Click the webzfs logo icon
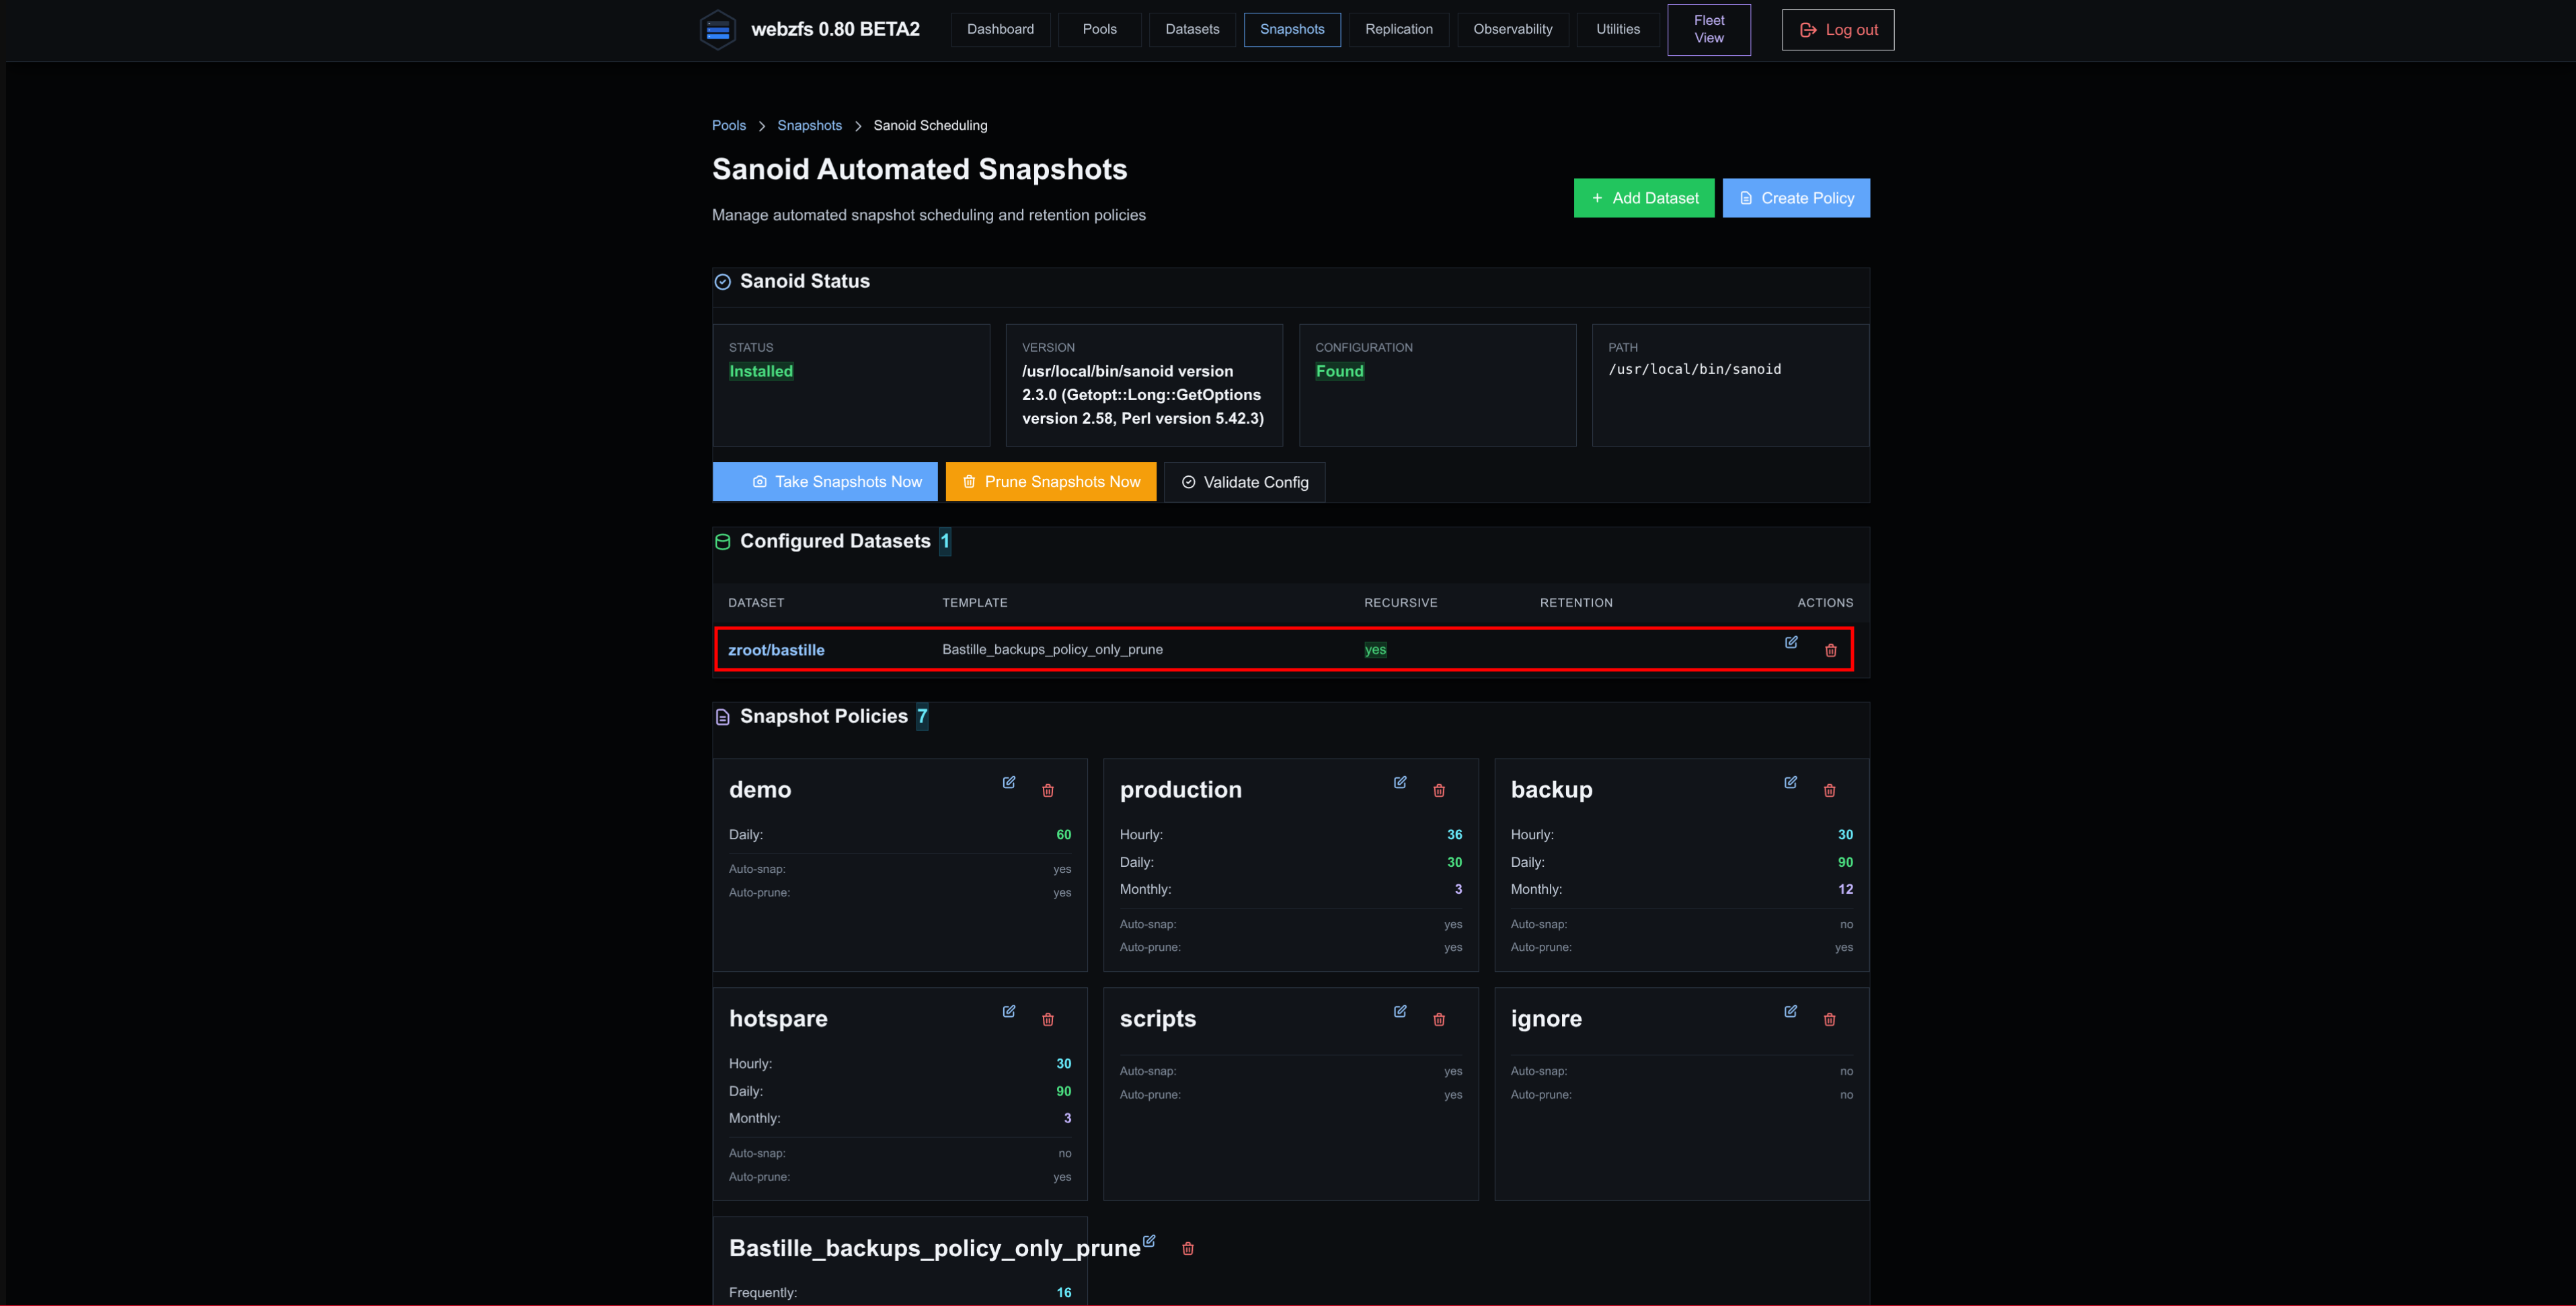Screen dimensions: 2576x1306 click(x=717, y=30)
